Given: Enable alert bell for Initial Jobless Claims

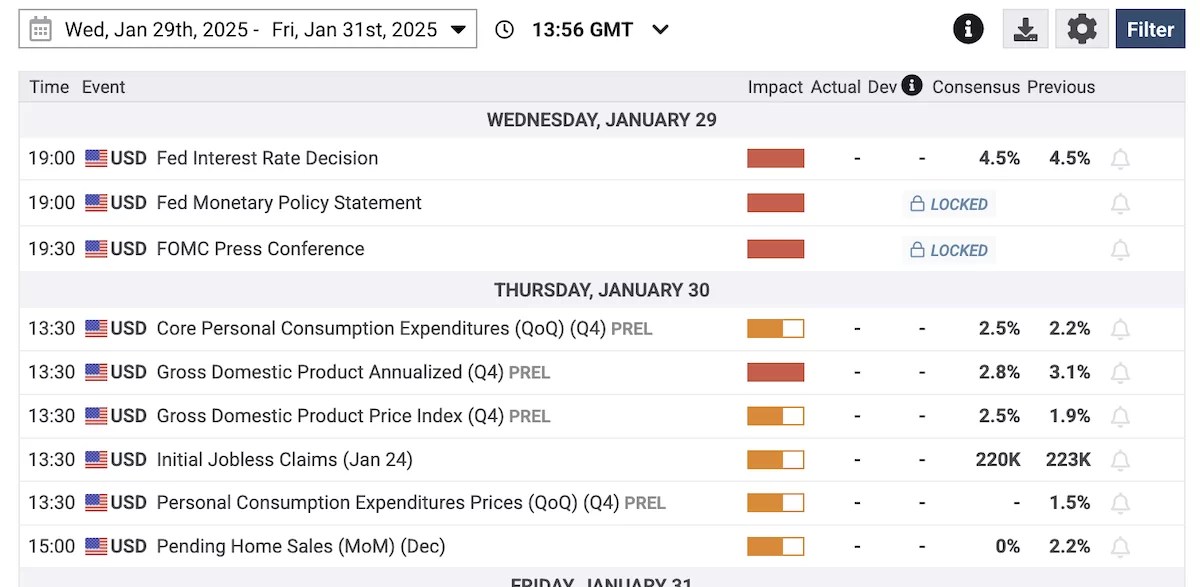Looking at the screenshot, I should pos(1121,460).
